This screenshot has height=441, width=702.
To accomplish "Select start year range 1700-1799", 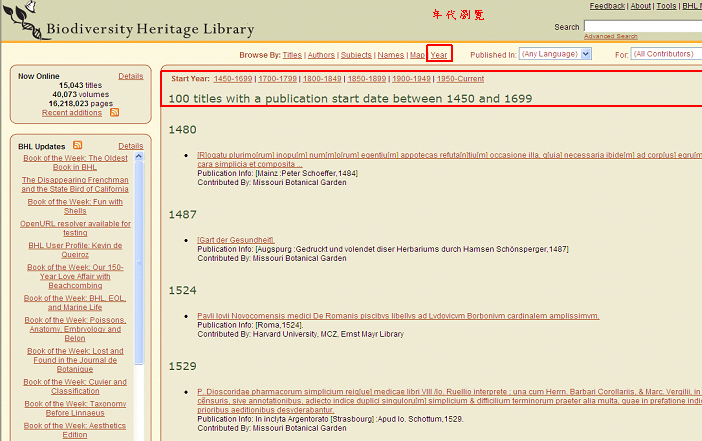I will coord(277,79).
